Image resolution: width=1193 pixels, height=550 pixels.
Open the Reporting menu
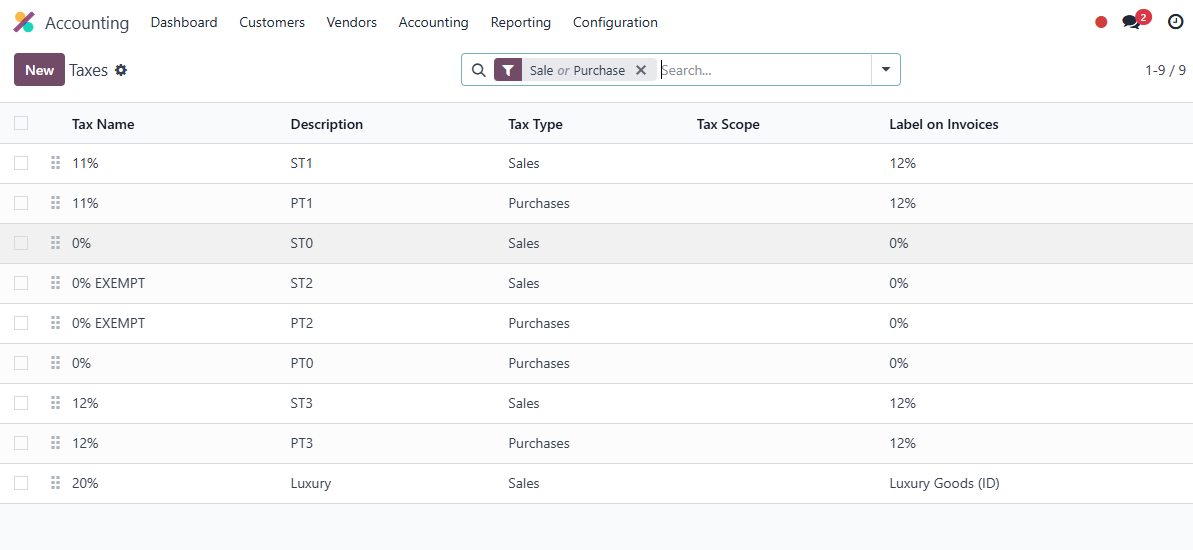pyautogui.click(x=520, y=22)
